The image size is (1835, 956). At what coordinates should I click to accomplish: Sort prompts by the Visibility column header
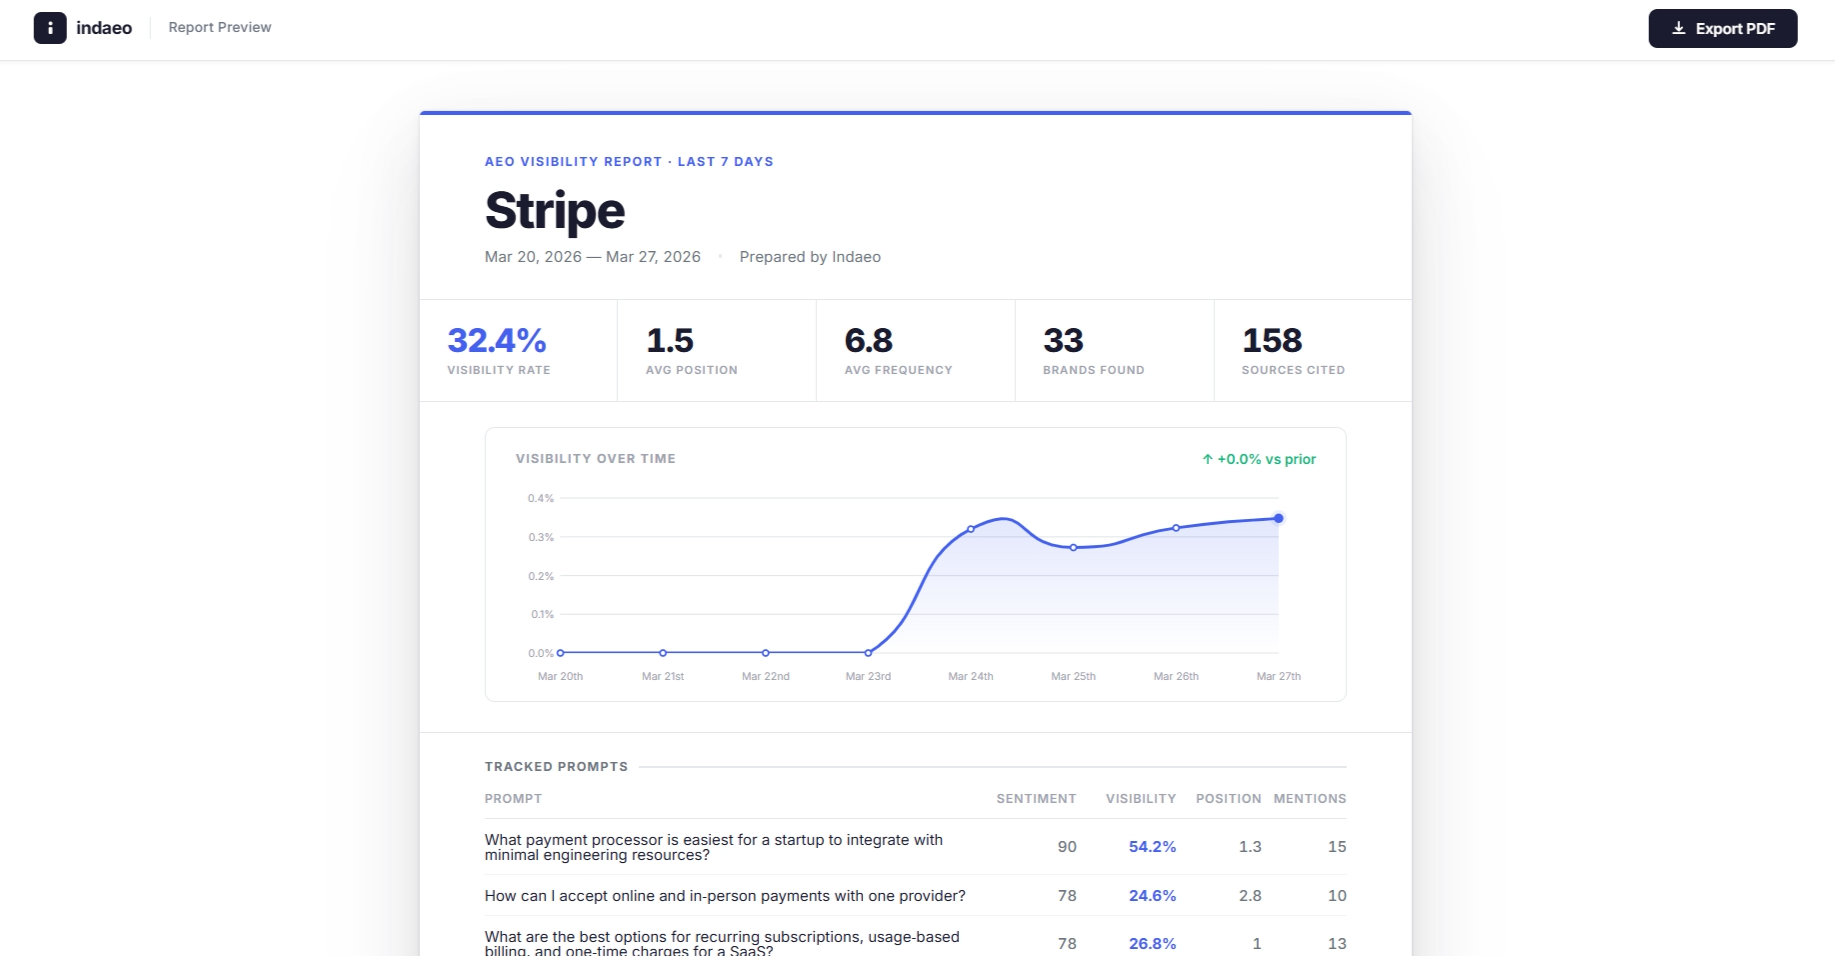(1140, 798)
